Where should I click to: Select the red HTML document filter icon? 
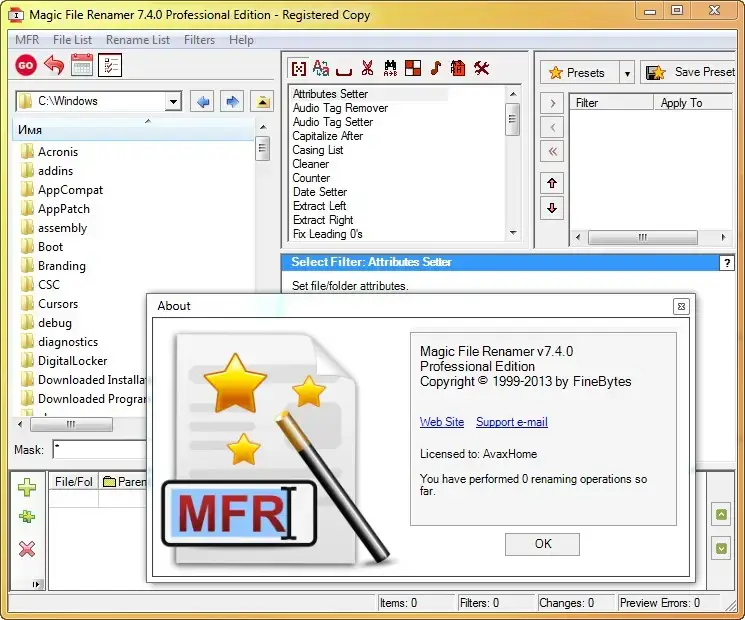tap(458, 68)
